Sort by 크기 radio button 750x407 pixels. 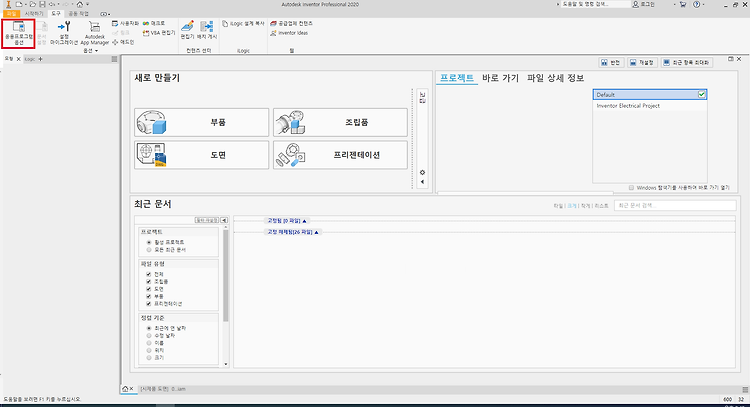(x=149, y=357)
